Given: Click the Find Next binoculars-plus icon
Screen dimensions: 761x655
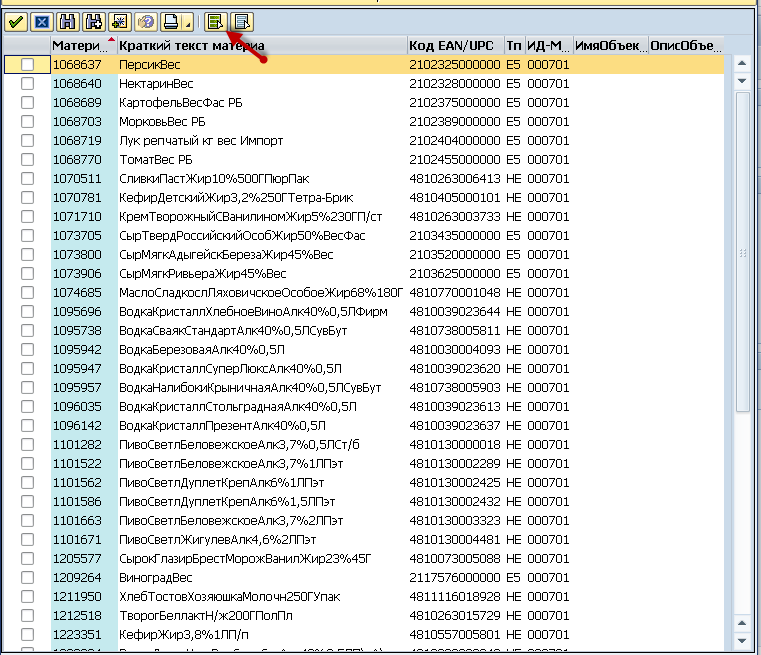Looking at the screenshot, I should pyautogui.click(x=94, y=22).
